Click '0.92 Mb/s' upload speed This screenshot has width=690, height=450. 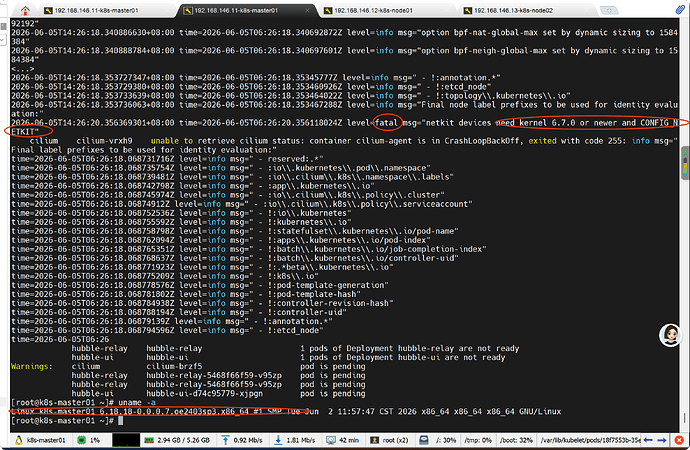click(x=248, y=440)
